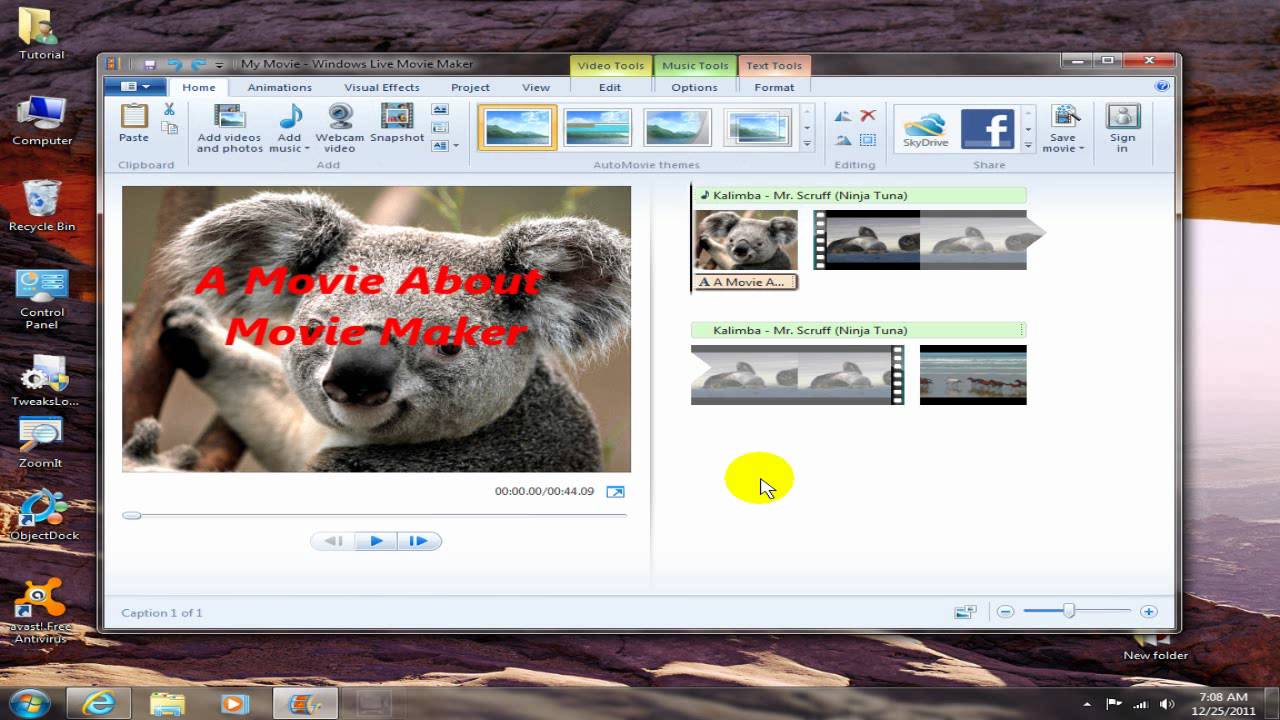Take a Snapshot of the preview
This screenshot has width=1280, height=720.
coord(397,124)
